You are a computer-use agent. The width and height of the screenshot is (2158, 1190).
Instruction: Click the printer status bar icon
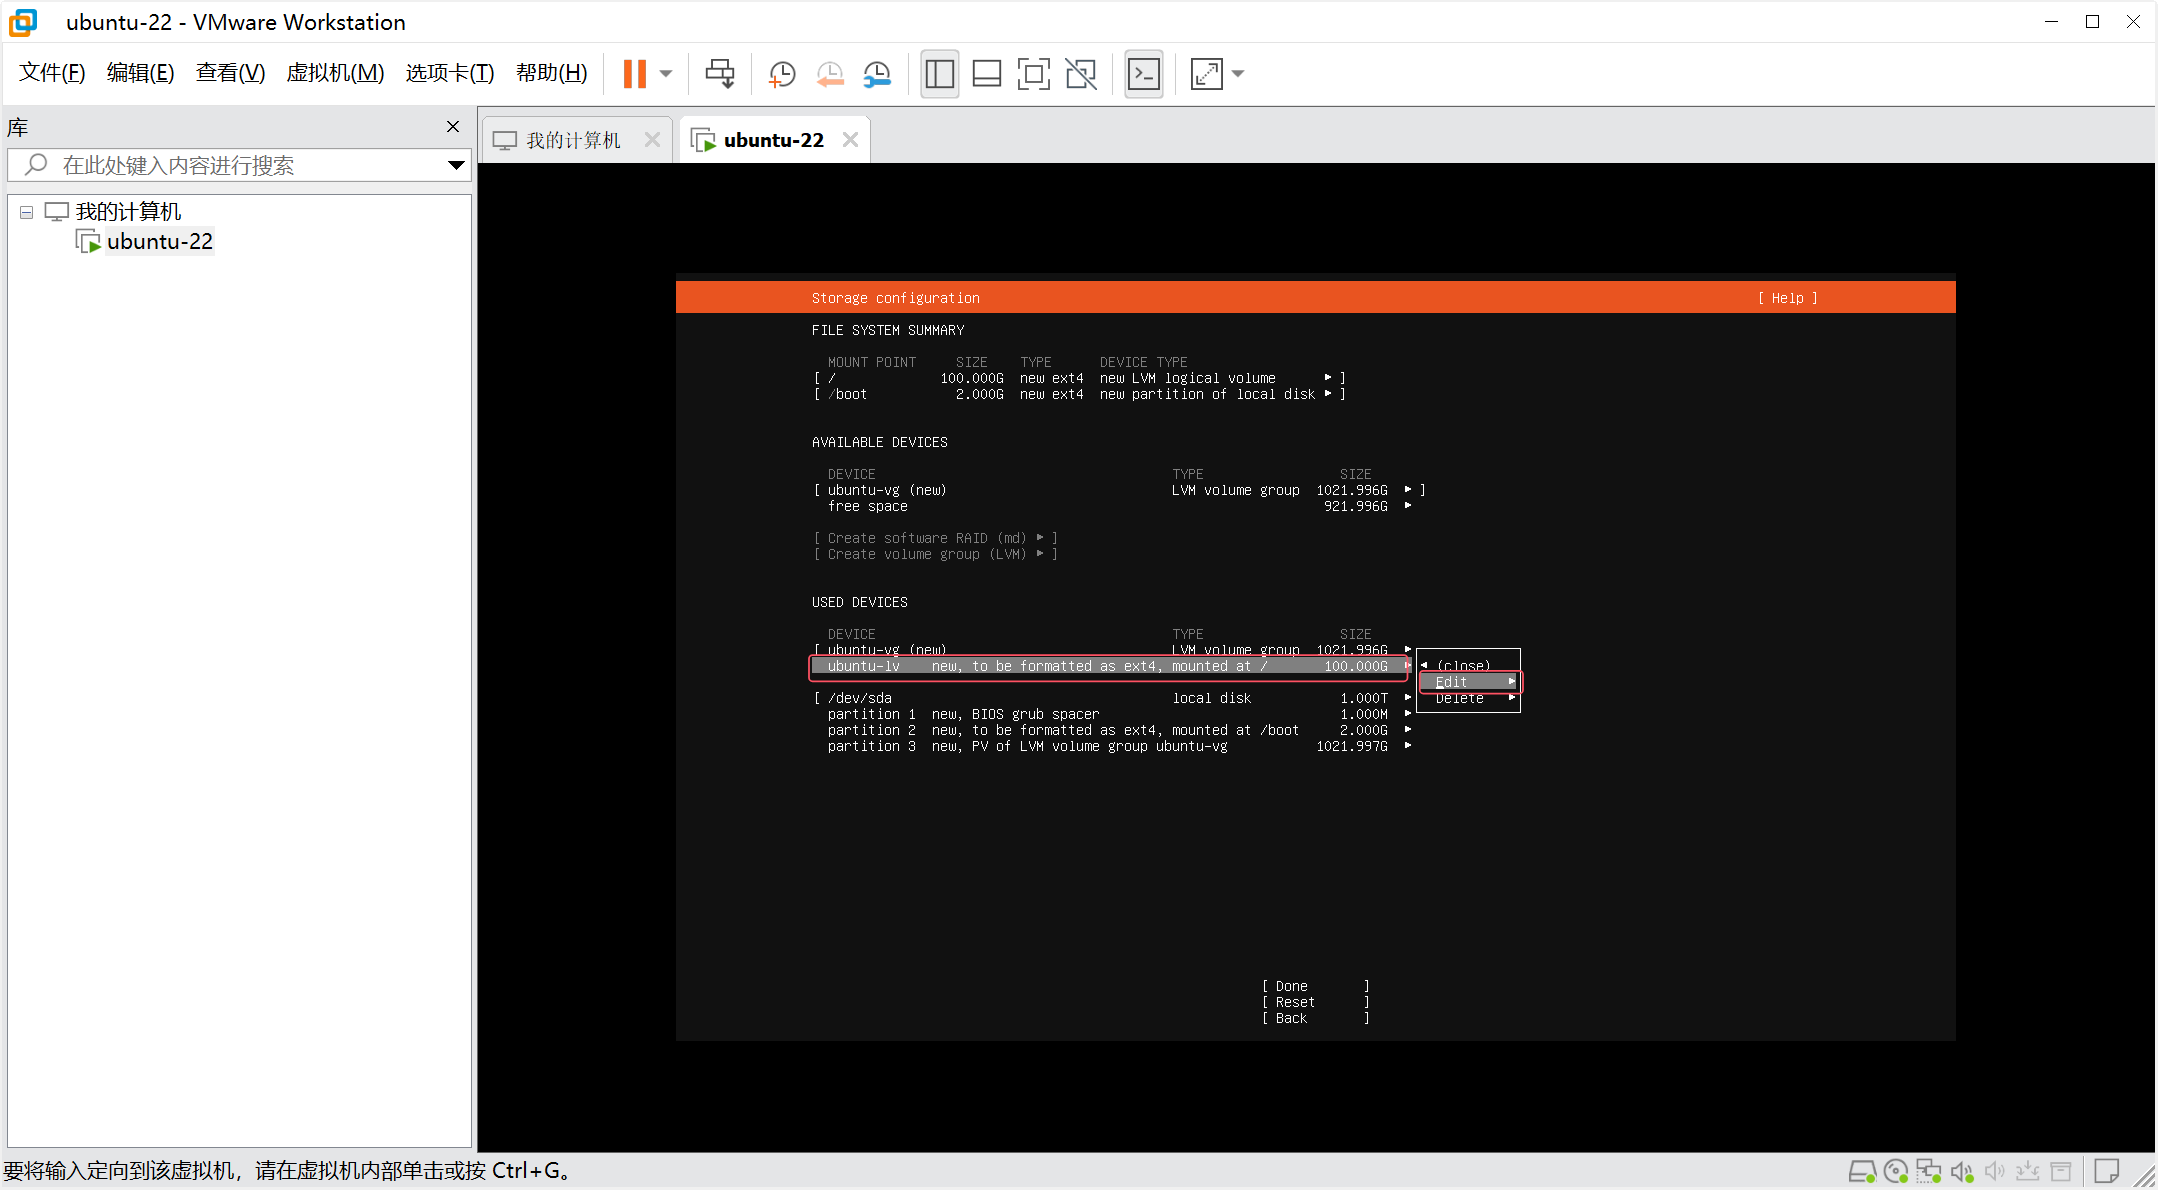(x=2061, y=1171)
